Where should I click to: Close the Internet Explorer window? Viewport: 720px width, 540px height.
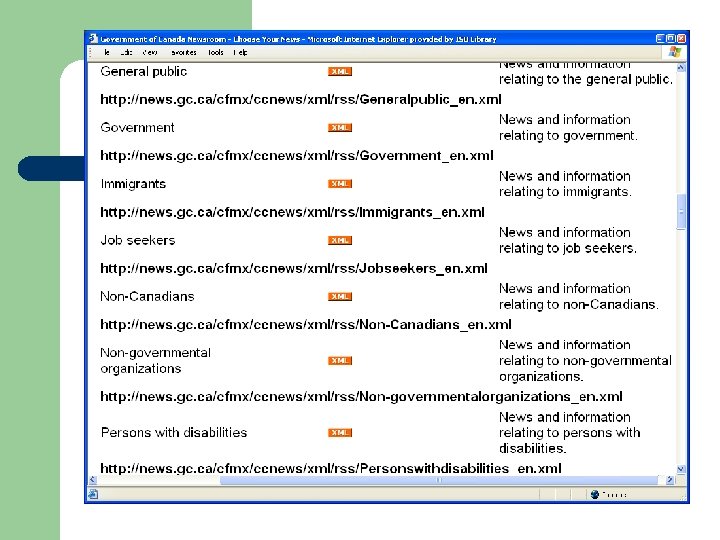(681, 39)
